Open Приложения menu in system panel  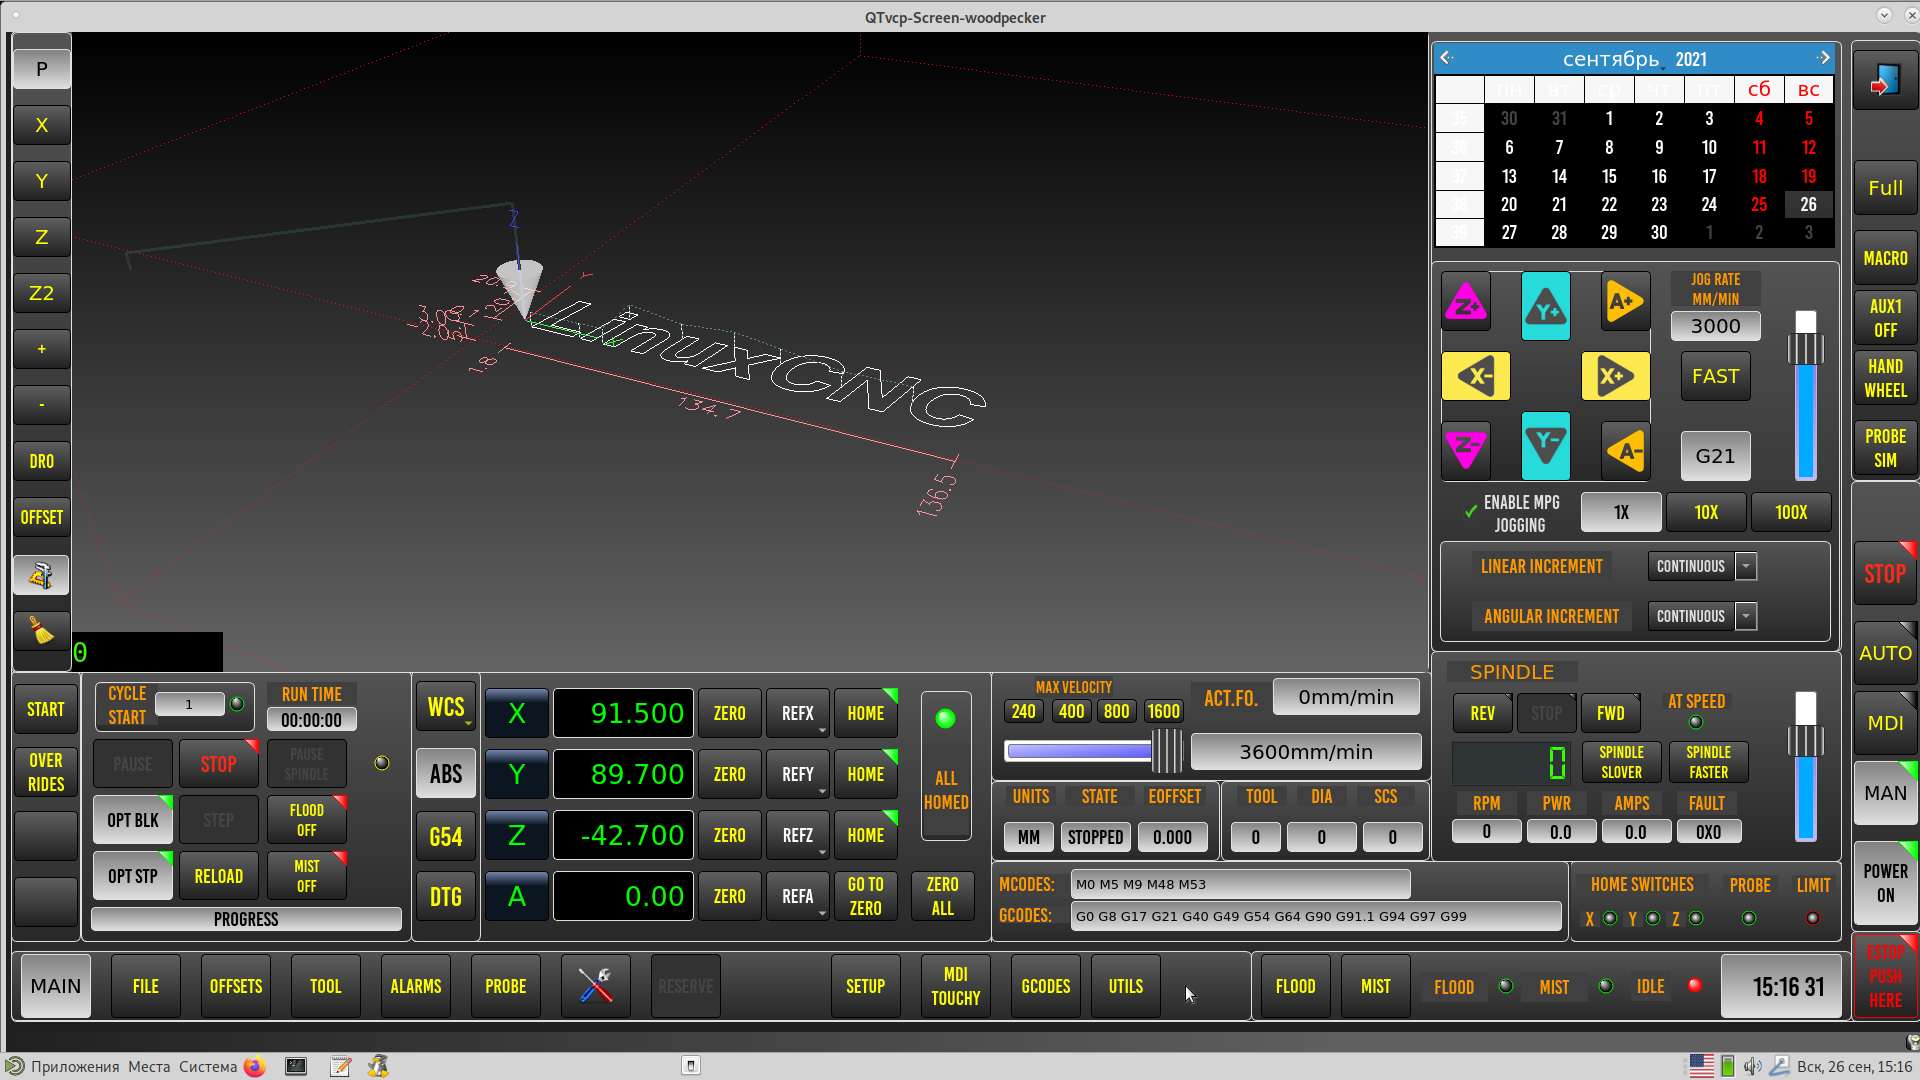pos(74,1066)
